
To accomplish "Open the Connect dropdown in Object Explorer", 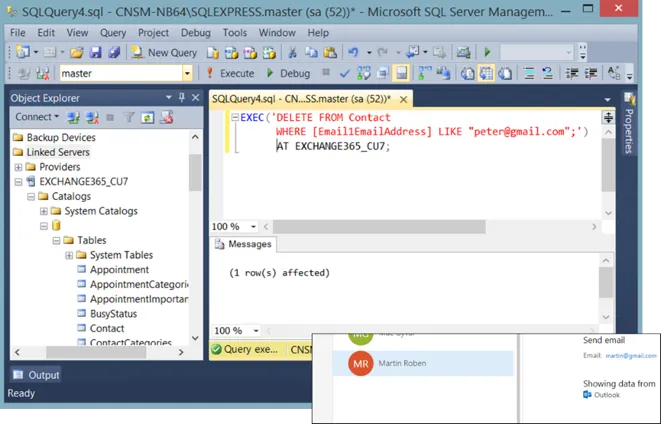I will pos(37,117).
